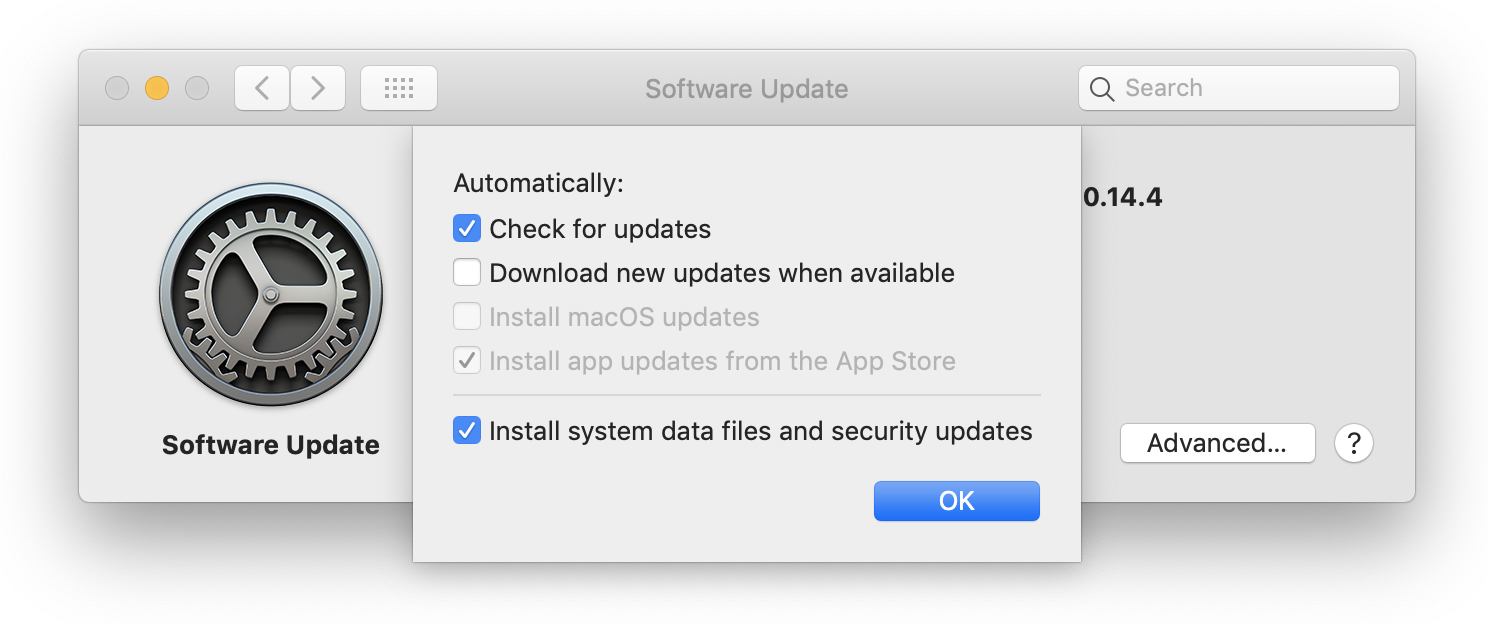Screen dimensions: 1488x624
Task: Go back with the left chevron button
Action: pyautogui.click(x=262, y=88)
